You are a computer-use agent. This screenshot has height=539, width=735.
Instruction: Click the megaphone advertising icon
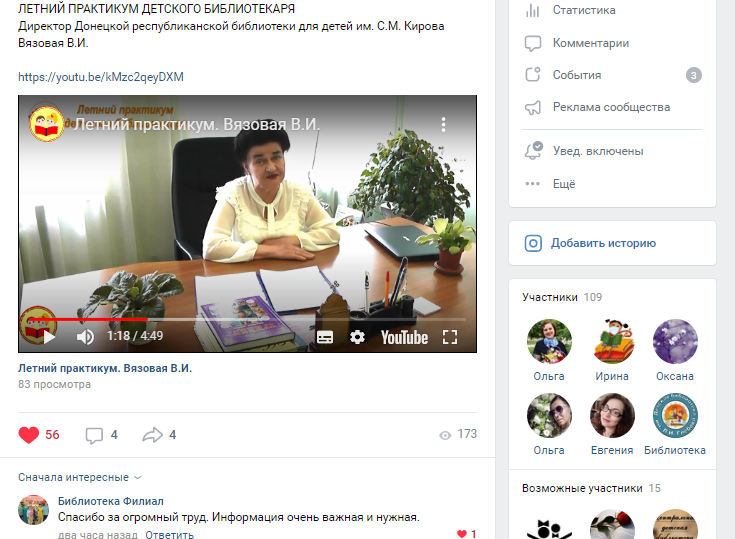[532, 107]
